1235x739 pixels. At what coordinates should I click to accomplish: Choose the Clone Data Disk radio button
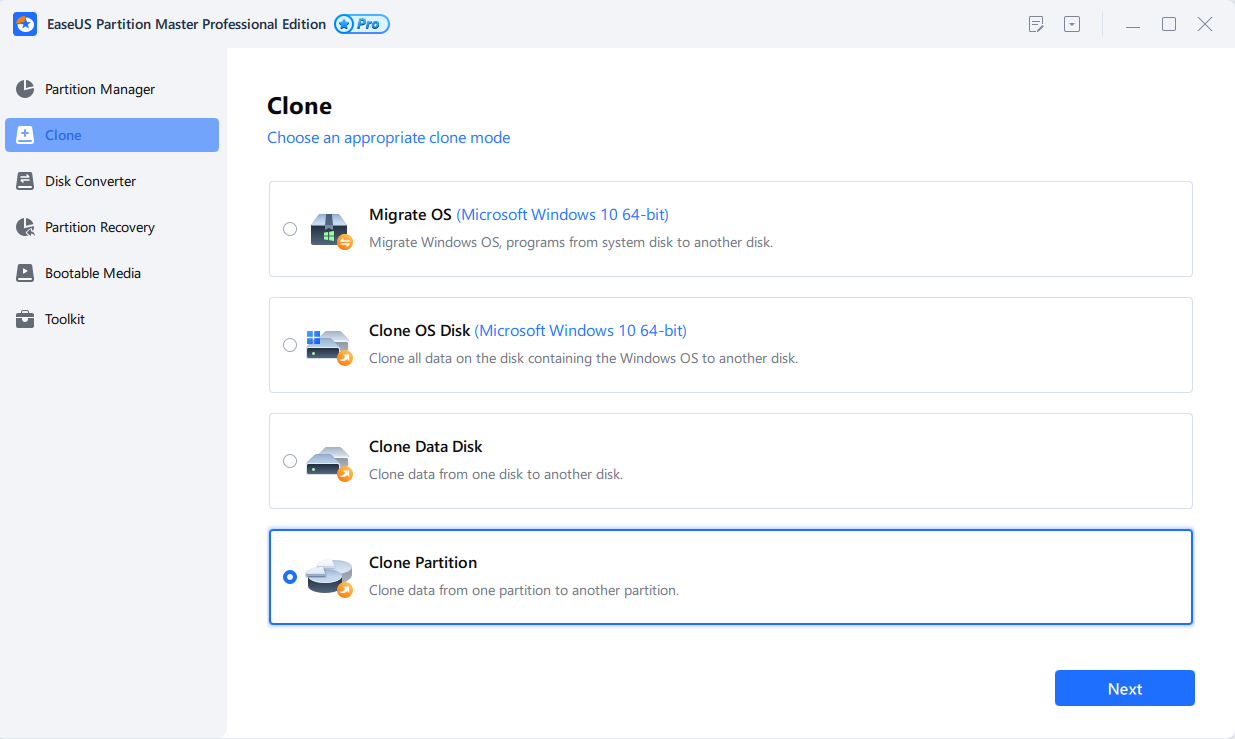click(290, 461)
